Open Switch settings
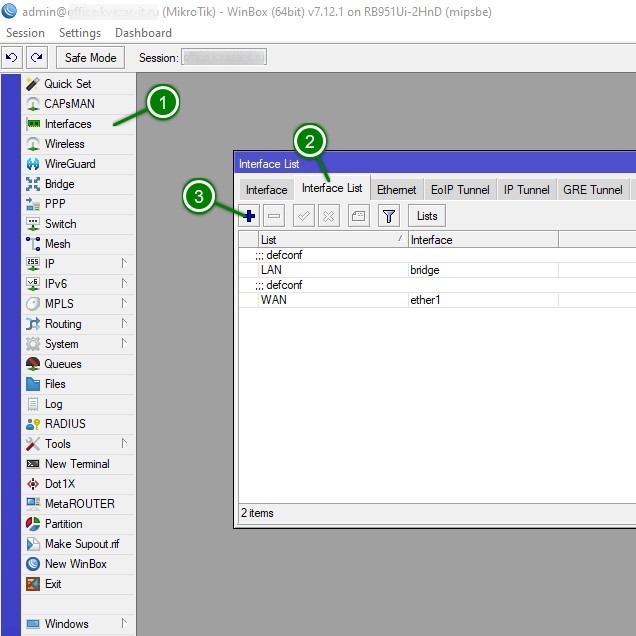Image resolution: width=636 pixels, height=636 pixels. pos(79,224)
